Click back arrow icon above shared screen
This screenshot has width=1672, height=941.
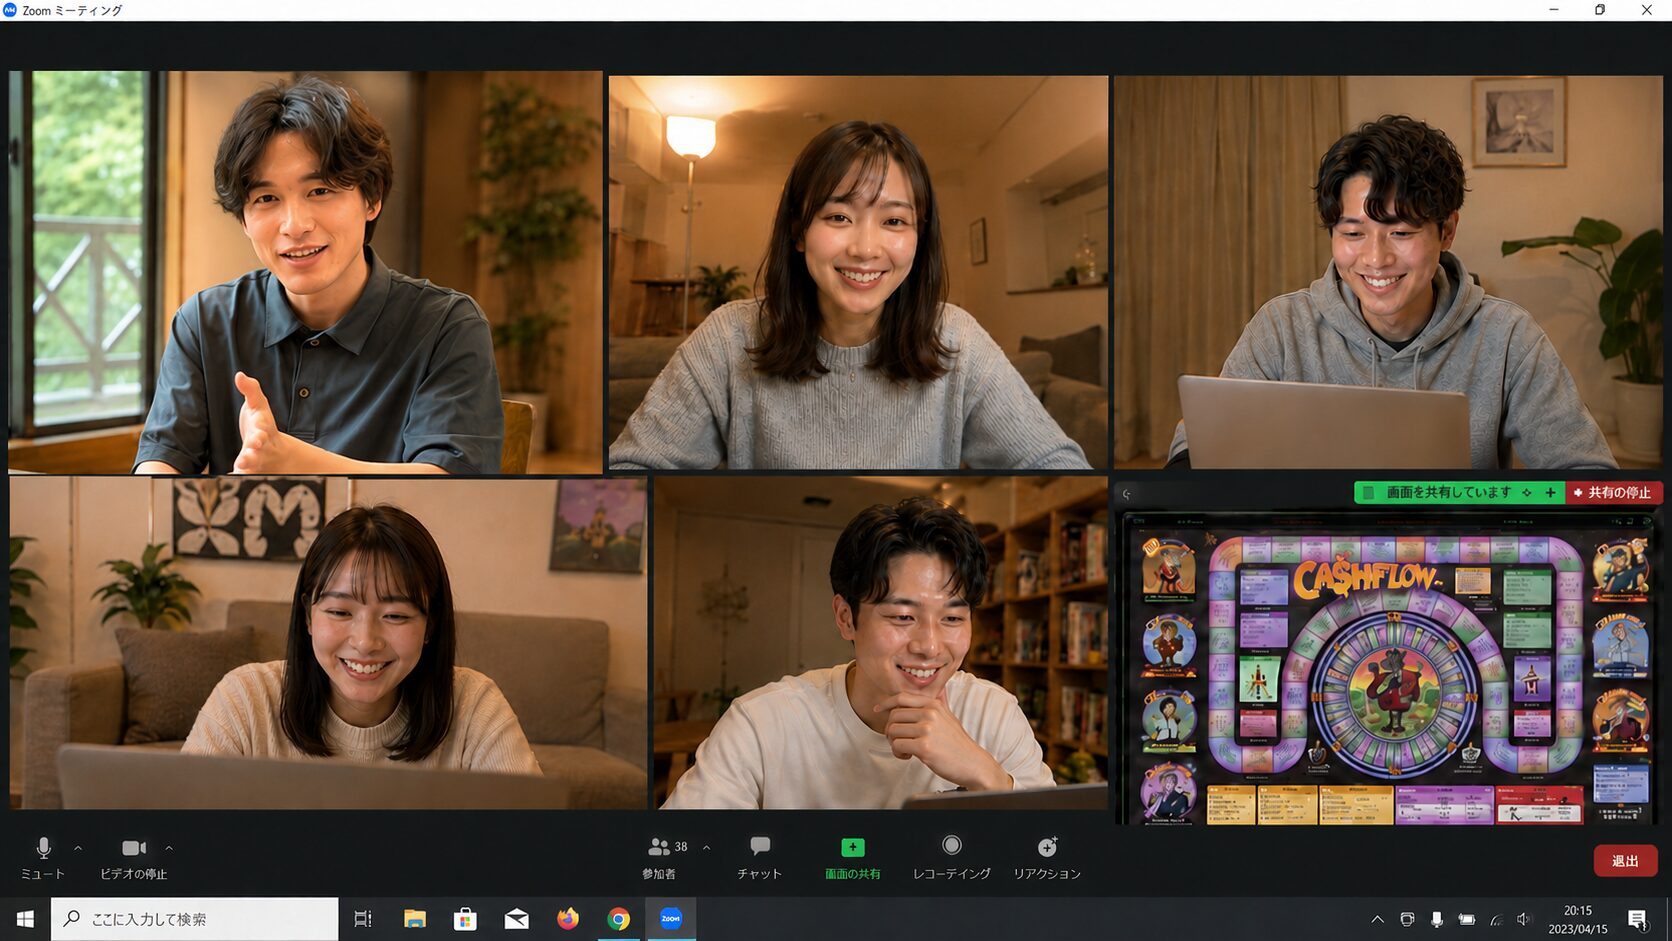[1127, 494]
